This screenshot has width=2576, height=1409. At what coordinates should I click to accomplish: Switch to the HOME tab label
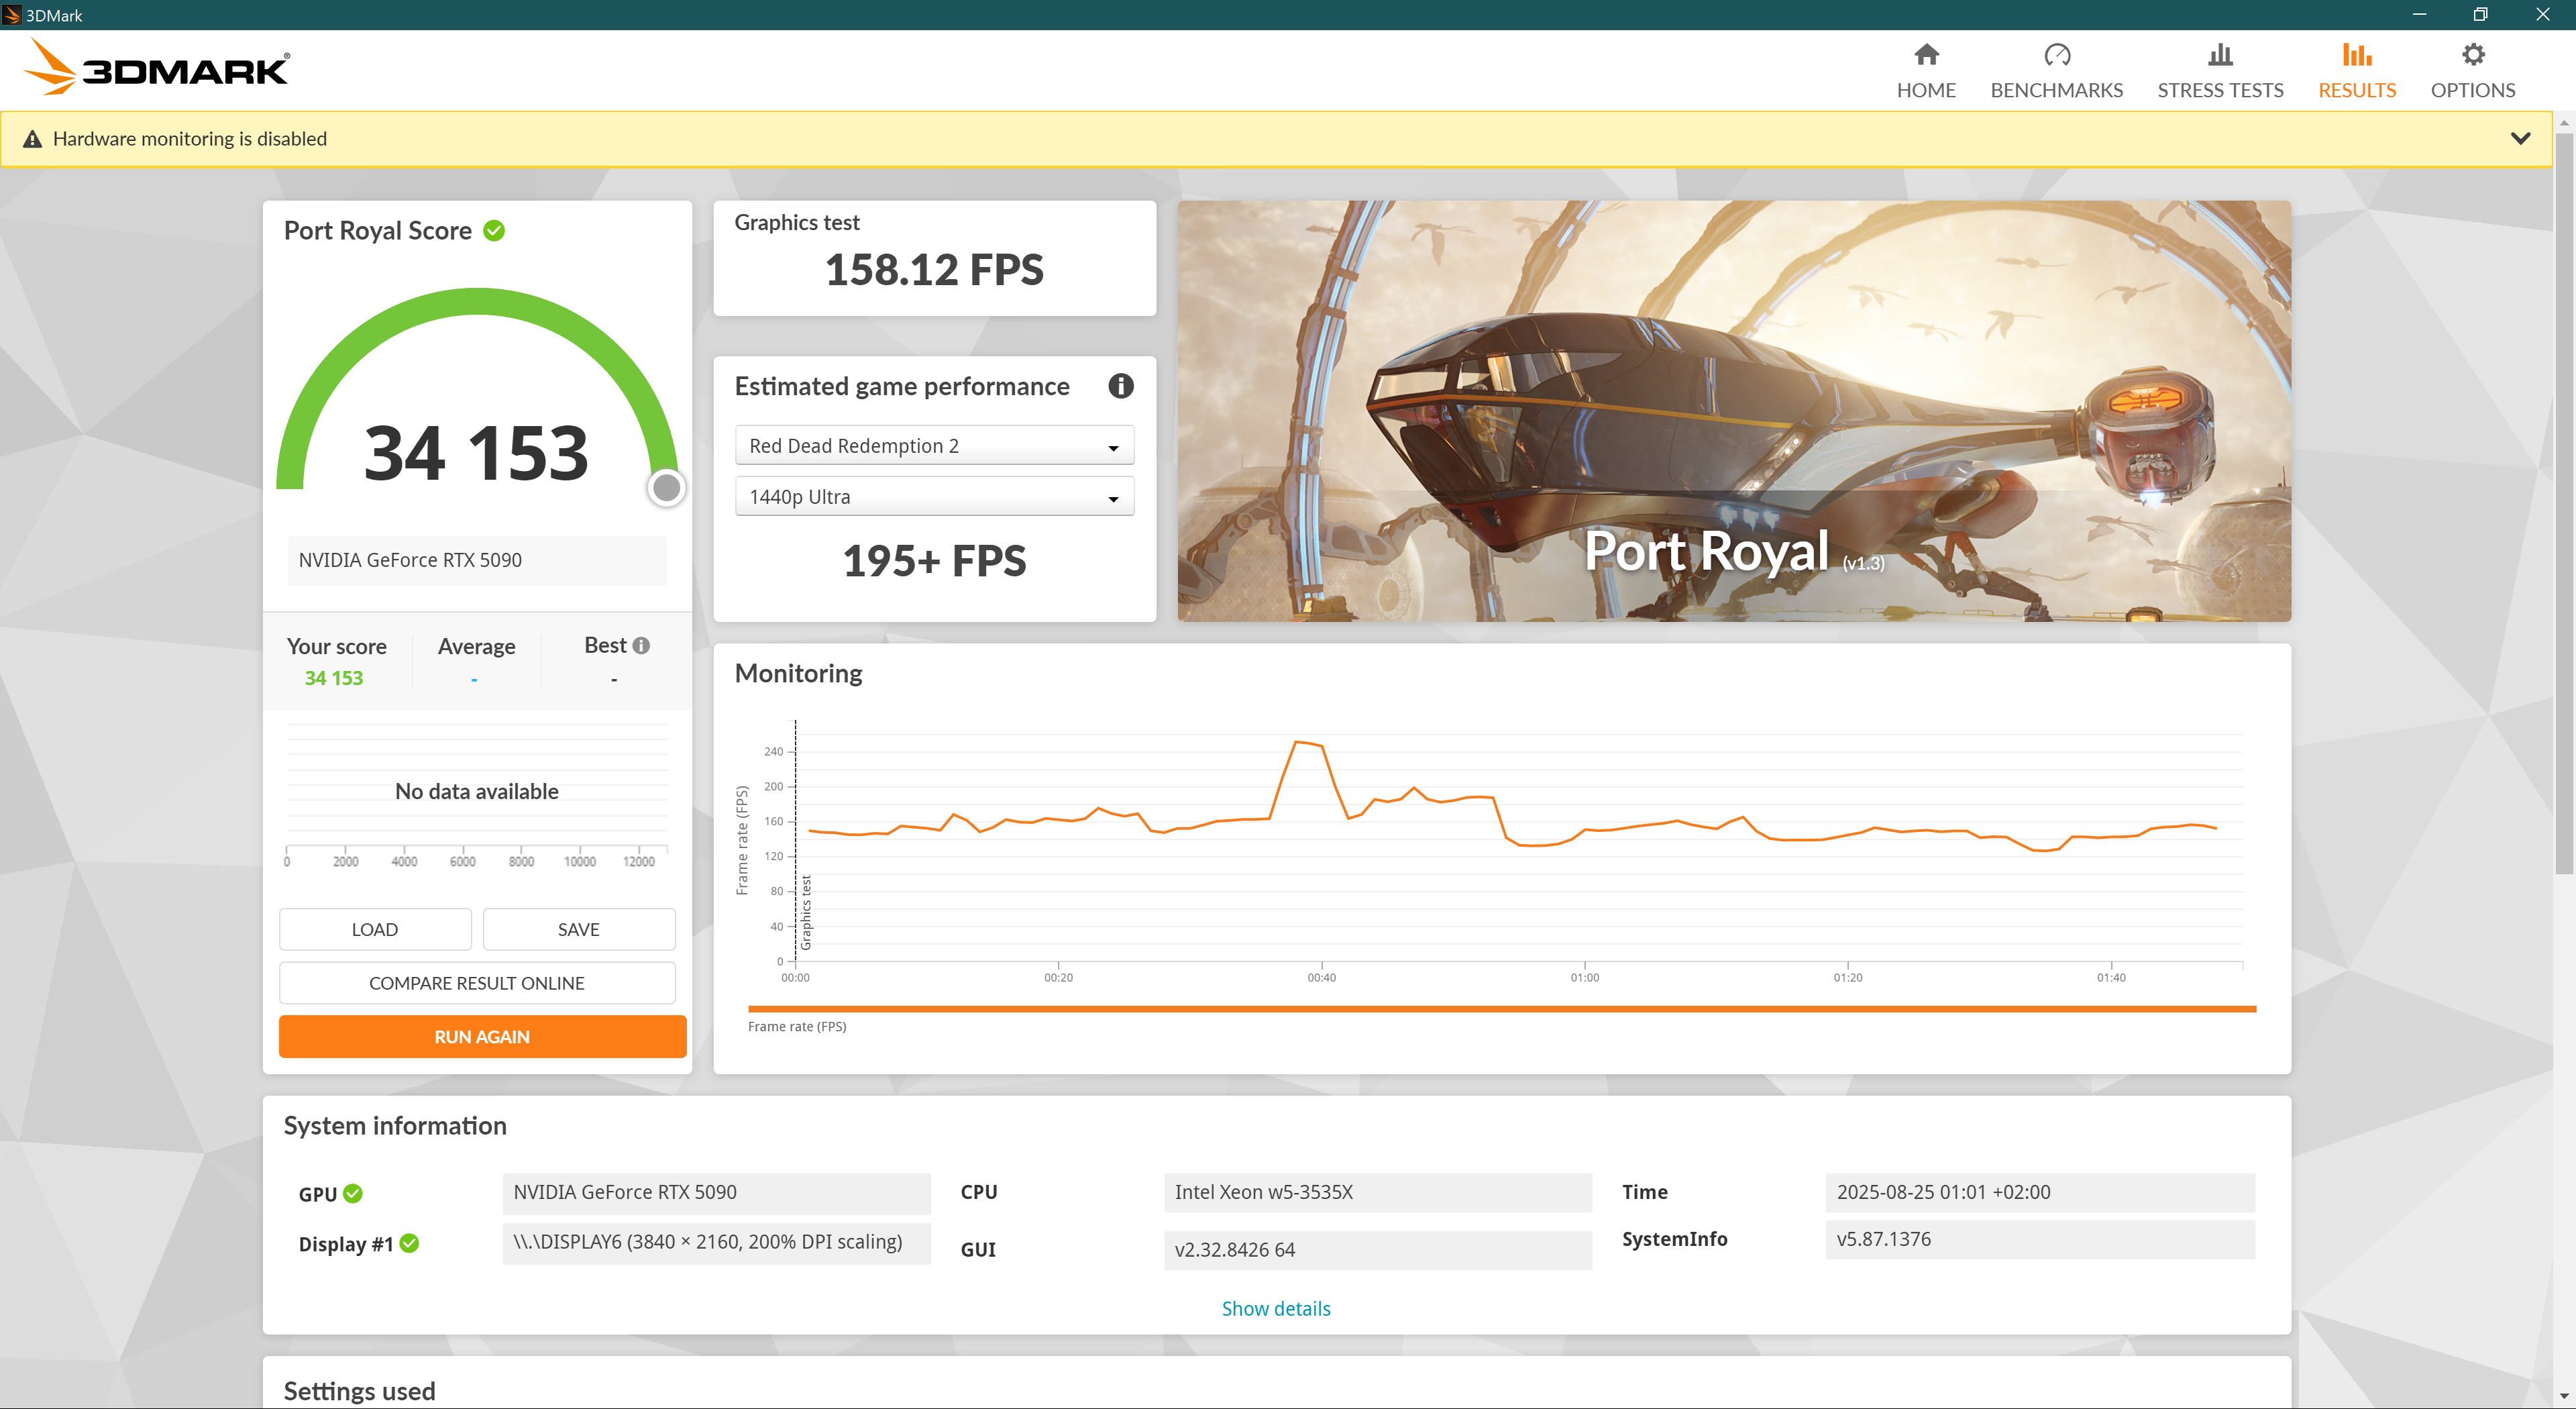[1926, 90]
